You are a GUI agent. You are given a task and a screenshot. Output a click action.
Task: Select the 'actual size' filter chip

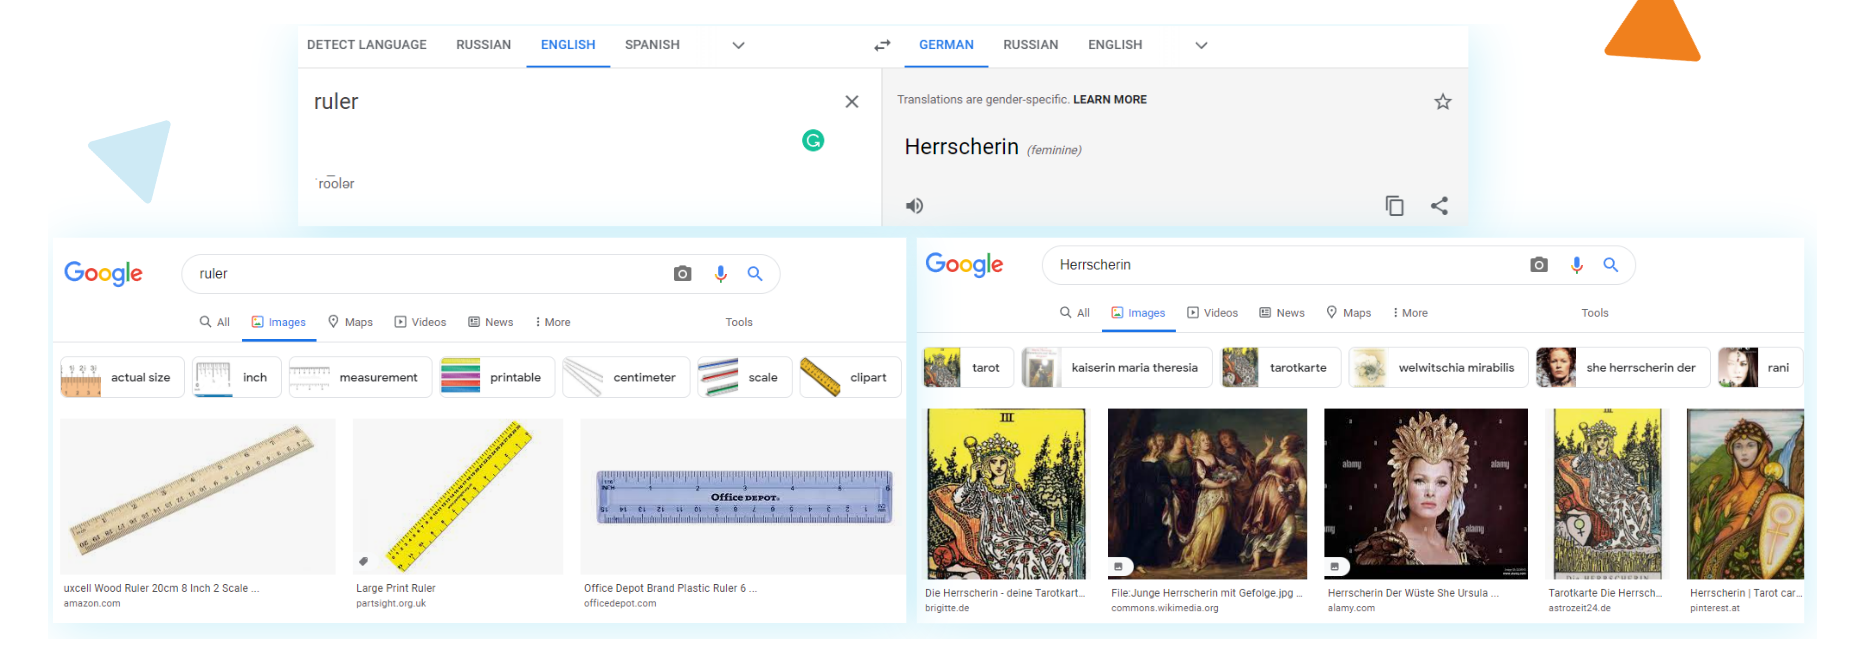(x=122, y=378)
